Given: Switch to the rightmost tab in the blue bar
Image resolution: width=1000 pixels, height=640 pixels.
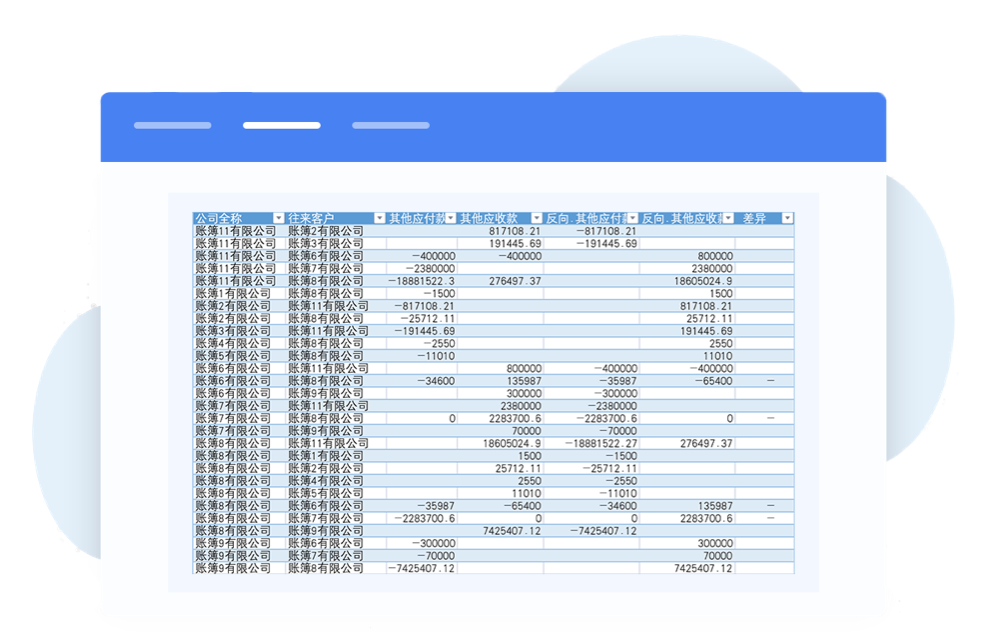Looking at the screenshot, I should point(390,124).
